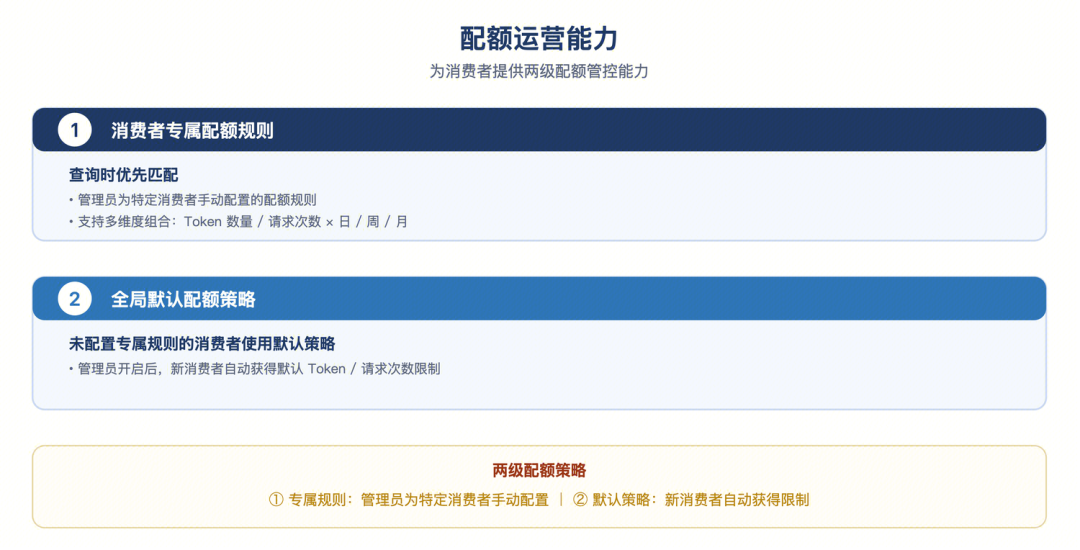
Task: Click the number 1 circle badge
Action: pos(74,130)
